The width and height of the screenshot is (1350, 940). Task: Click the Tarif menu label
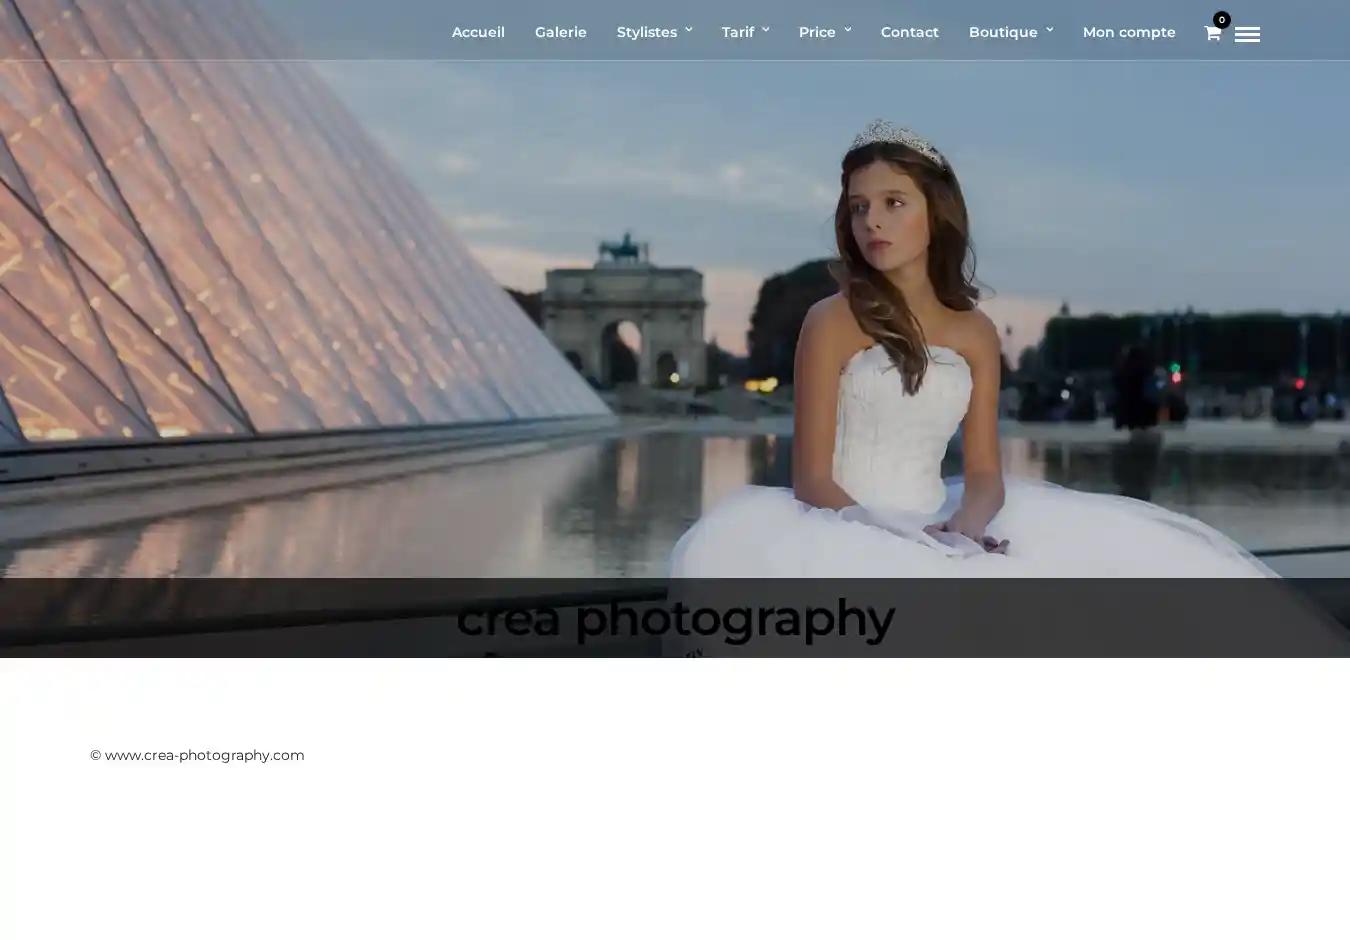[737, 32]
